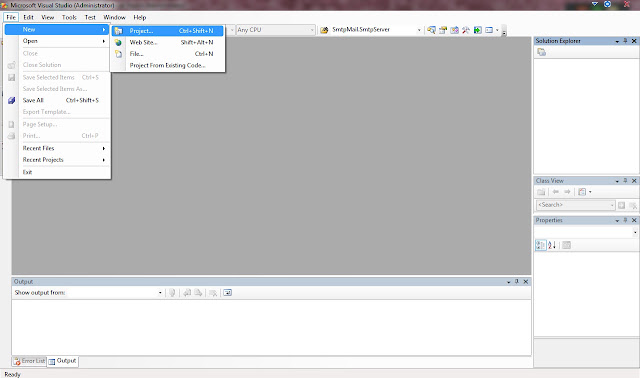Click the Solution Explorer properties toolbar icon

pyautogui.click(x=542, y=52)
